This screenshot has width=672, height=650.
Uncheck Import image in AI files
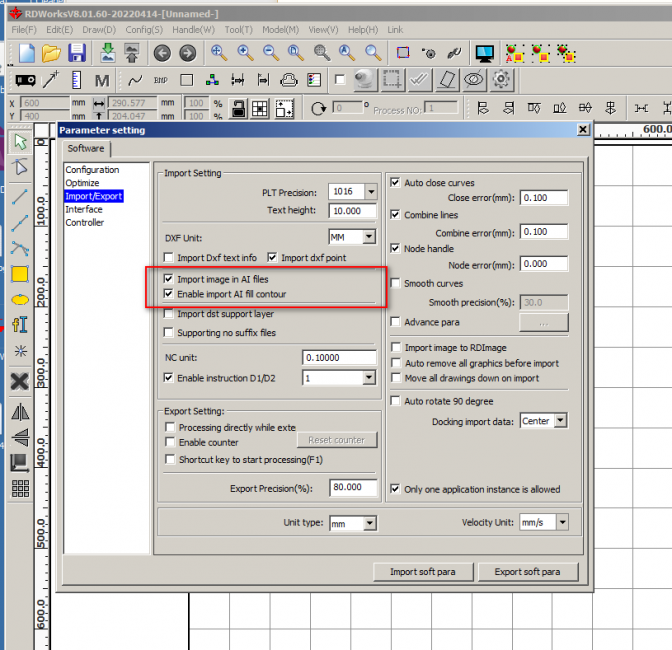169,279
